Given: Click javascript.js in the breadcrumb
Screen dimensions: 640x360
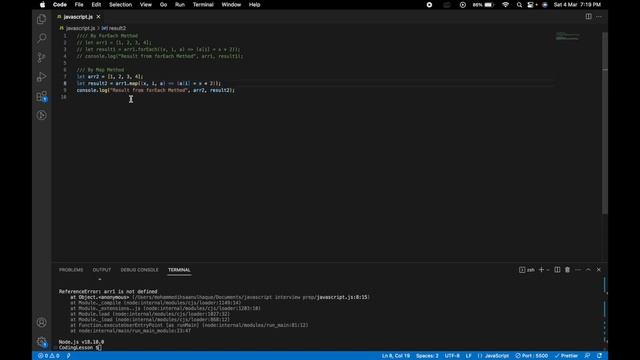Looking at the screenshot, I should click(x=80, y=28).
